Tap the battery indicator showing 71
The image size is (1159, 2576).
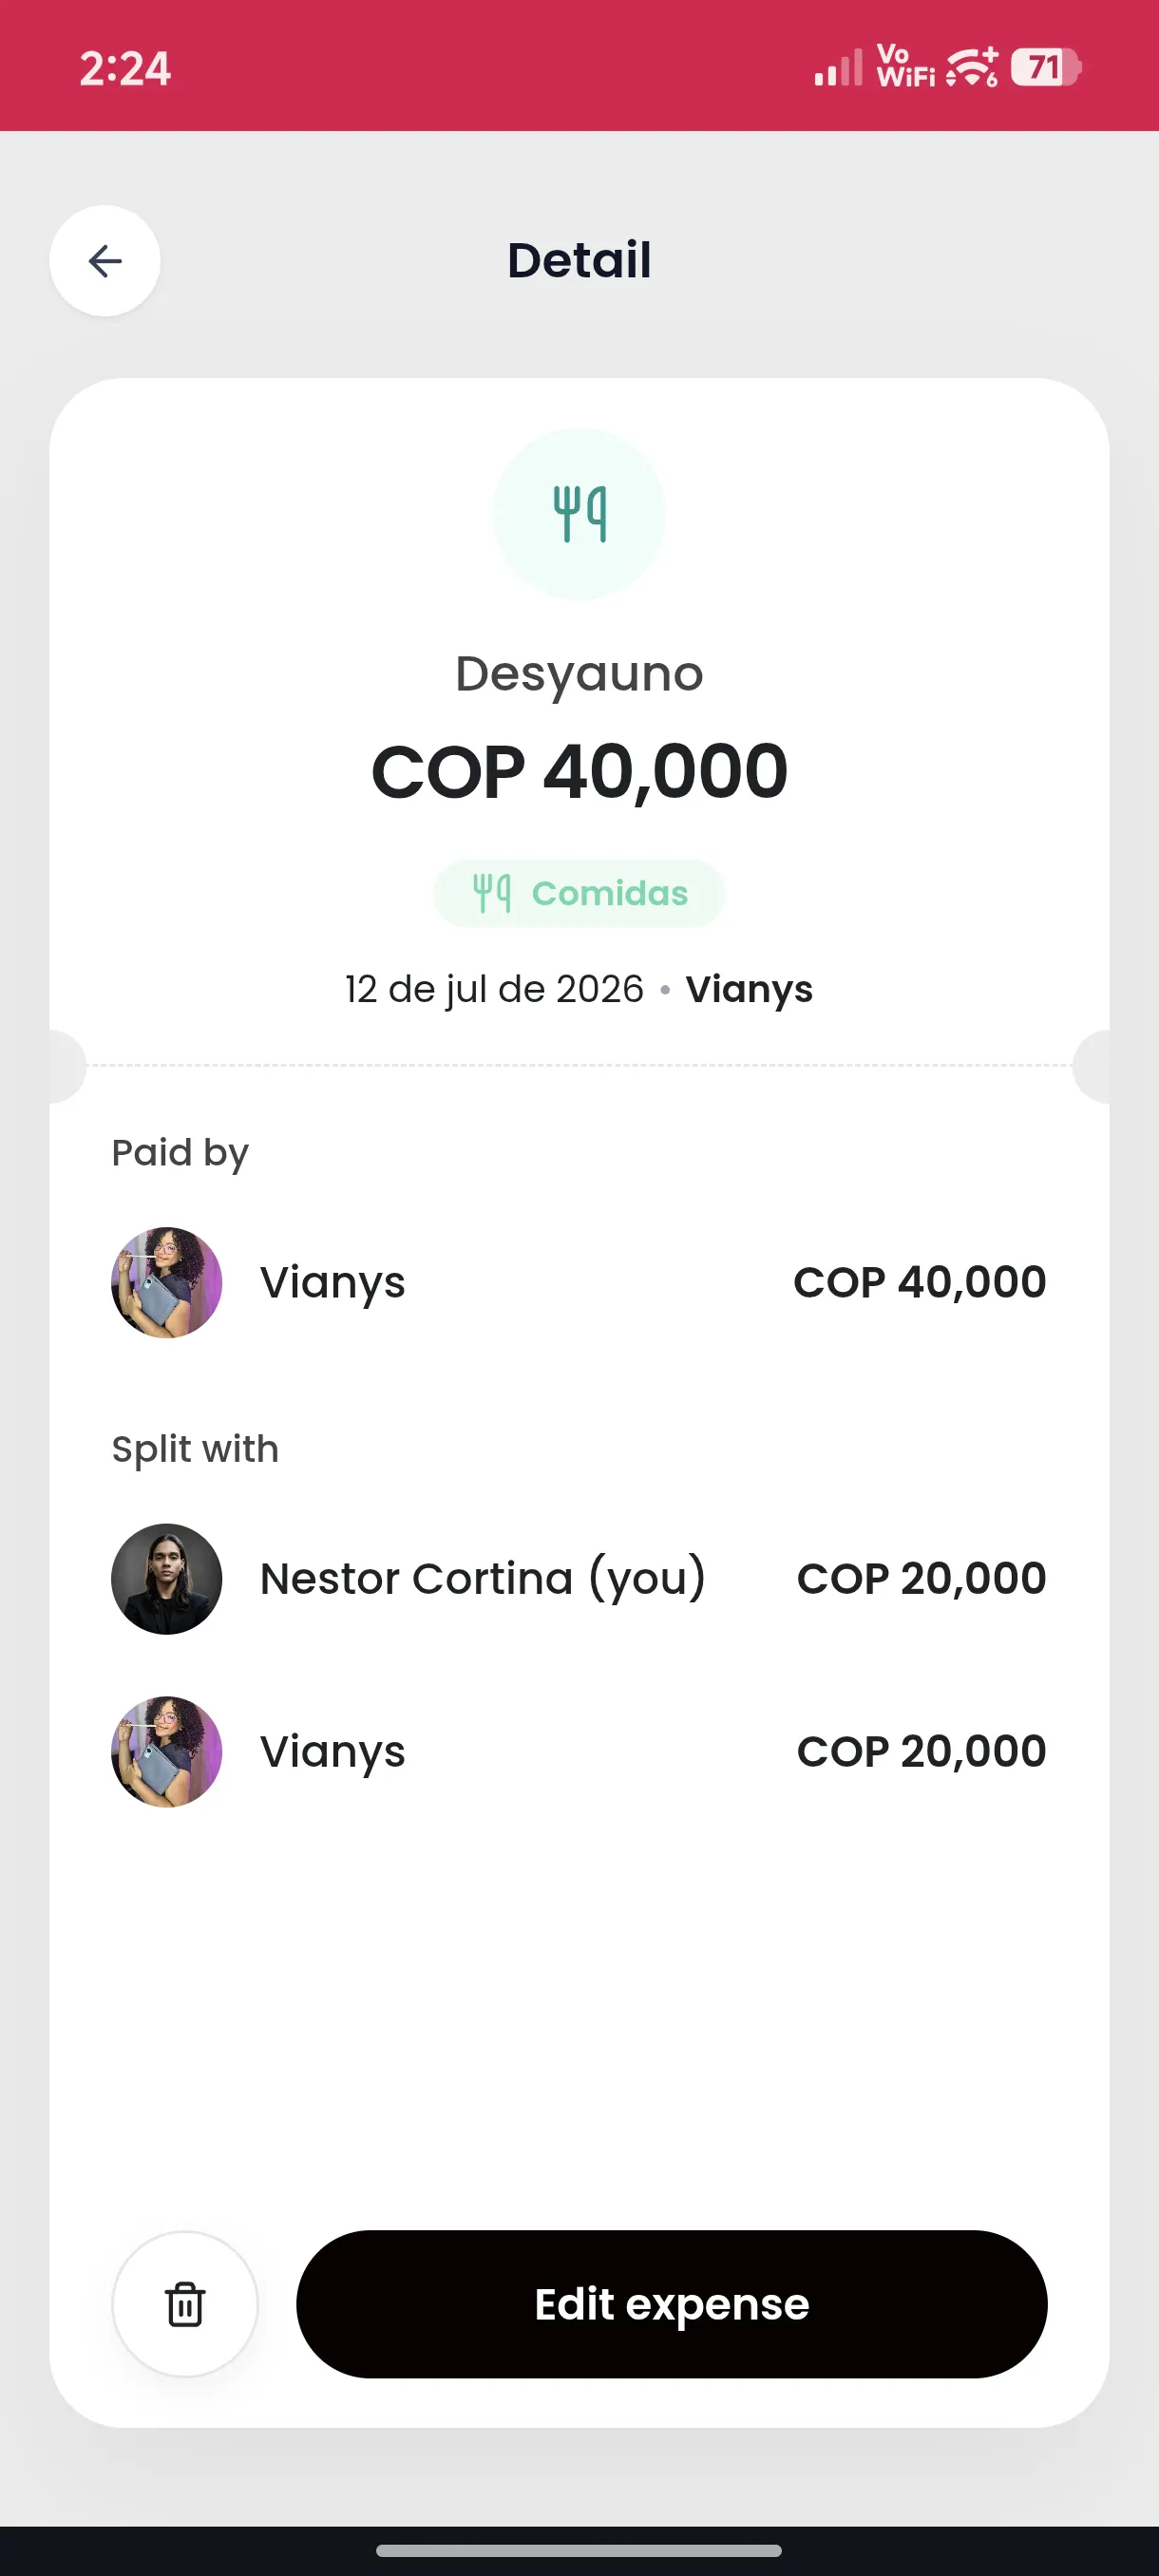(1045, 67)
